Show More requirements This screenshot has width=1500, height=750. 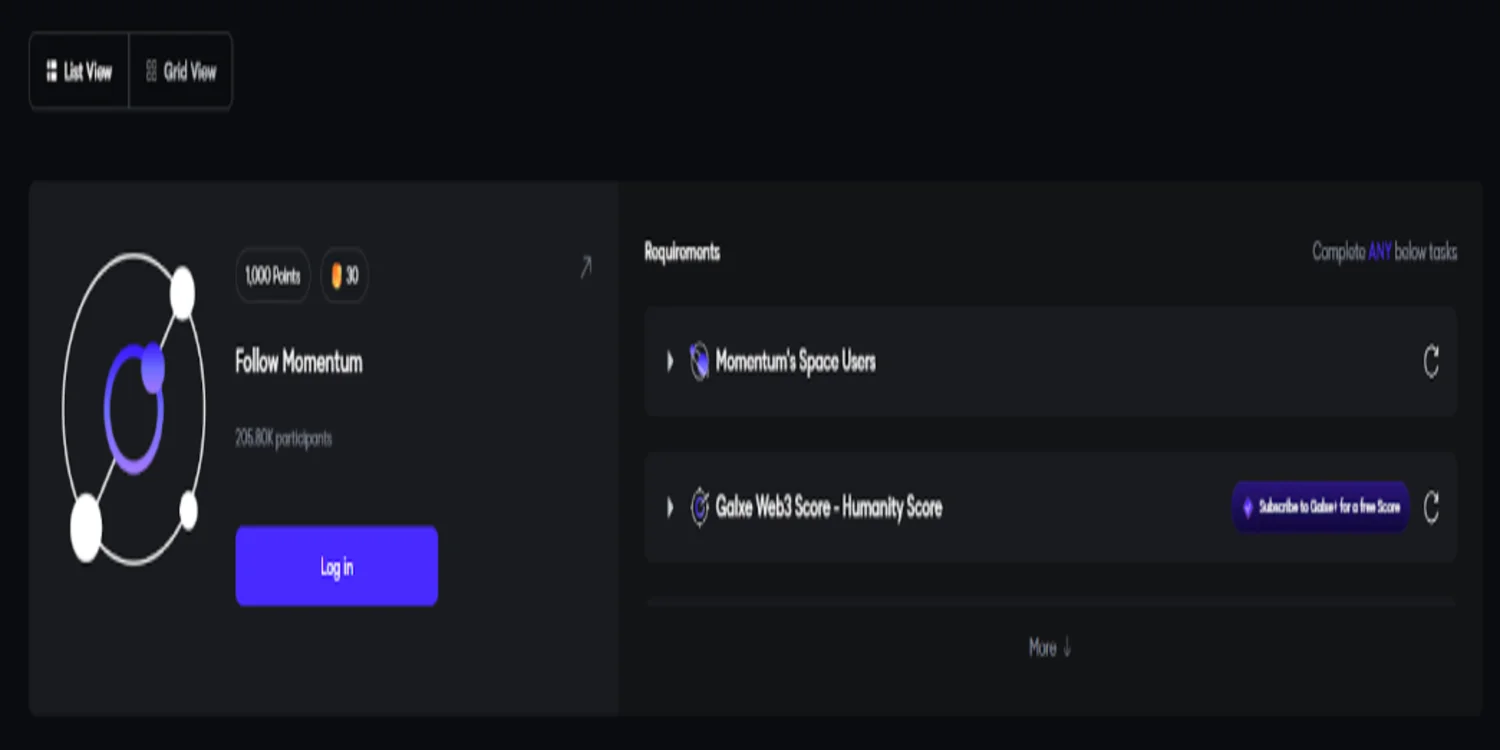pyautogui.click(x=1050, y=648)
